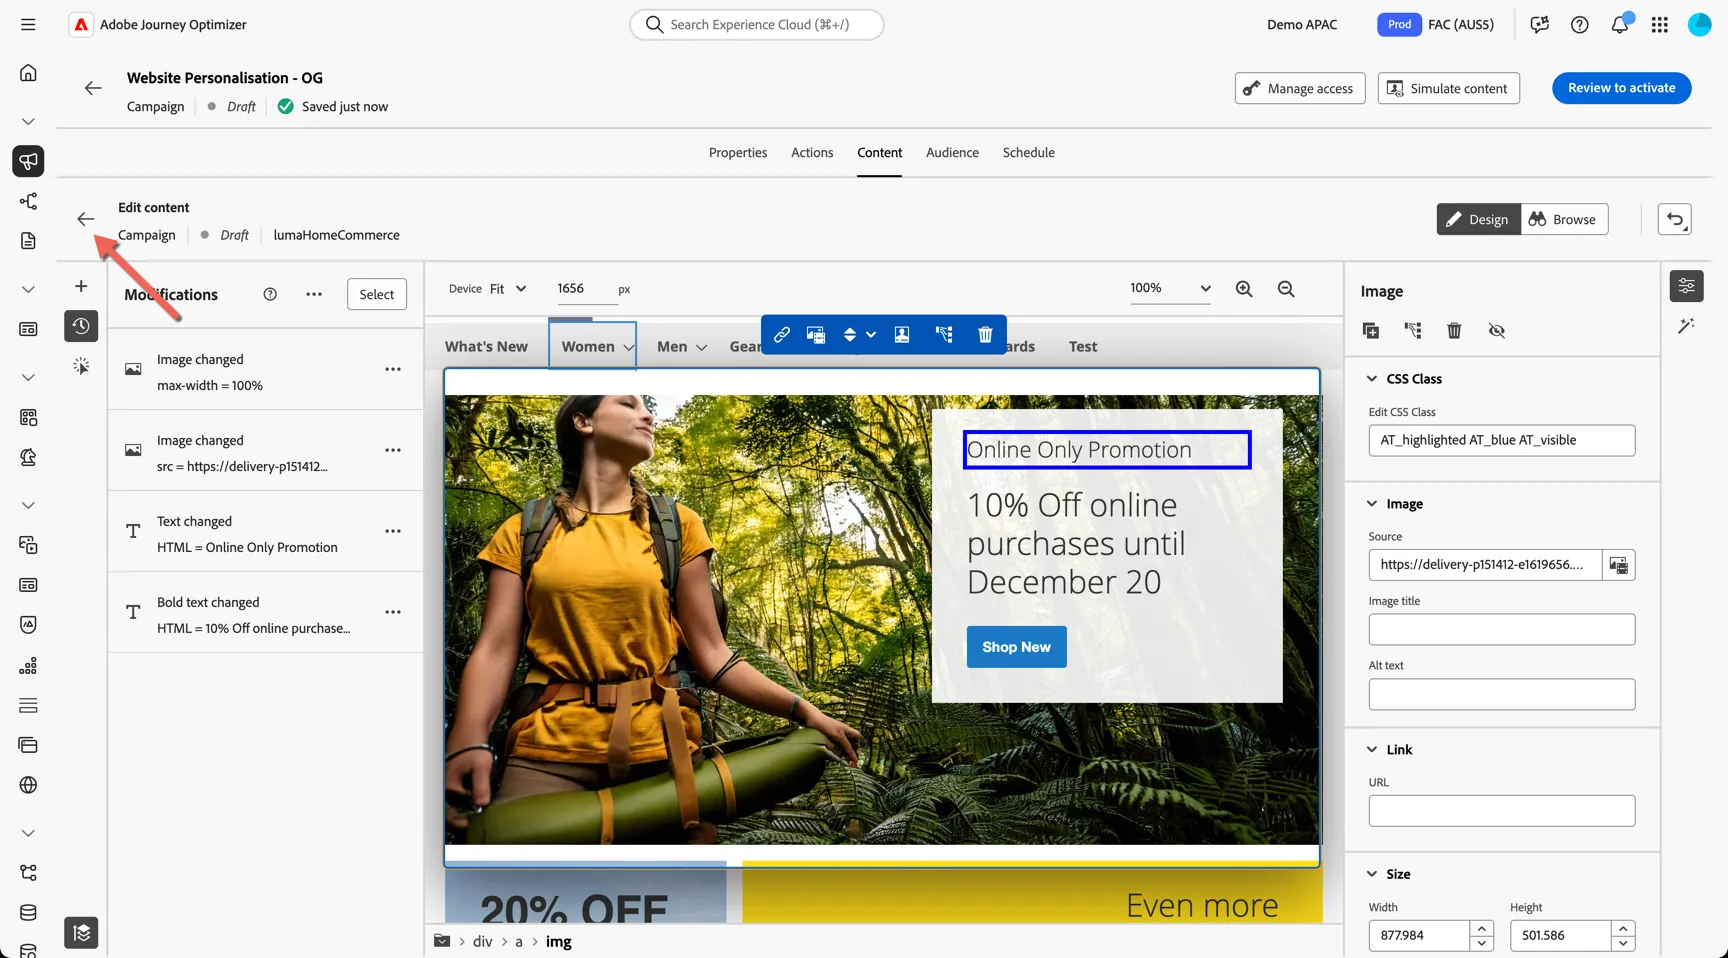Focus the Search Experience Cloud box
The width and height of the screenshot is (1728, 958).
pyautogui.click(x=757, y=24)
